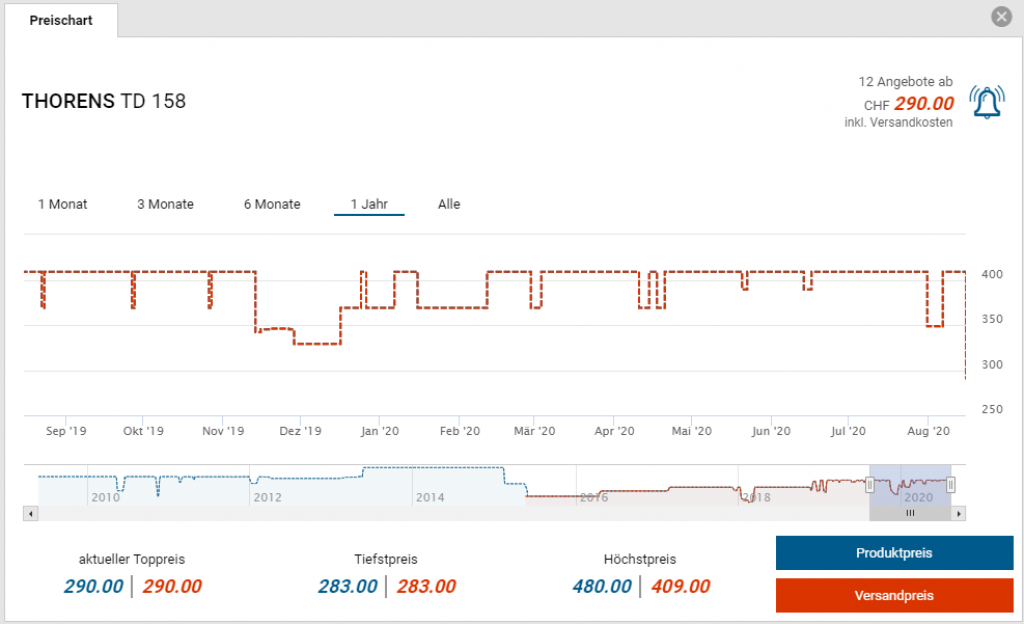Switch chart range to 1 Monat
Viewport: 1024px width, 624px height.
63,204
